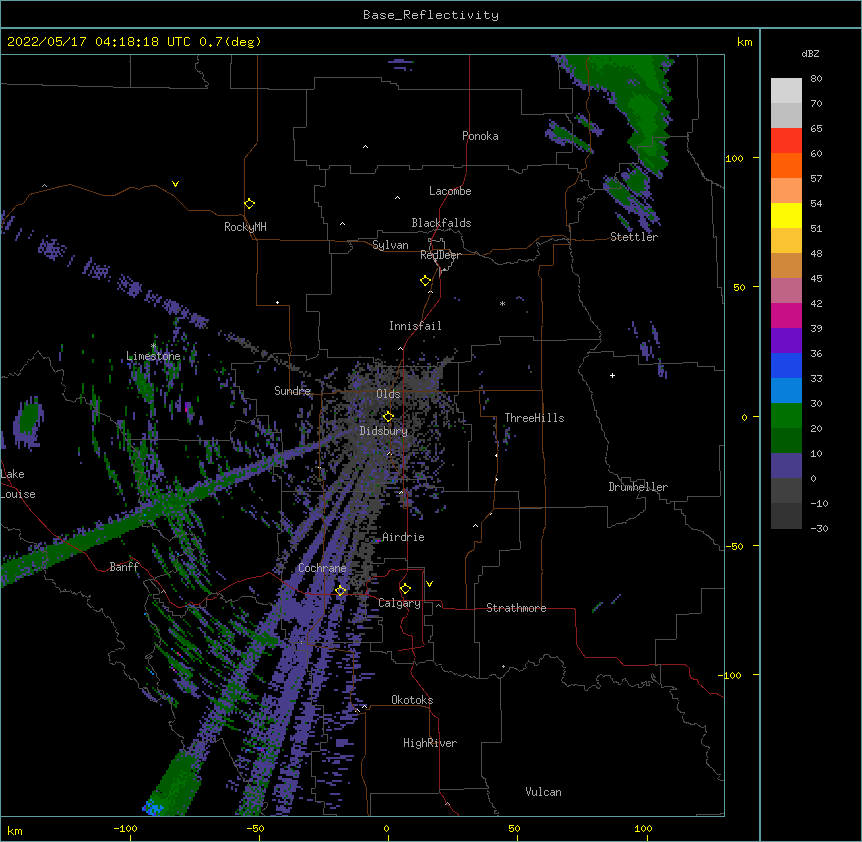Click the yellow station marker south of RedDeer

(426, 281)
